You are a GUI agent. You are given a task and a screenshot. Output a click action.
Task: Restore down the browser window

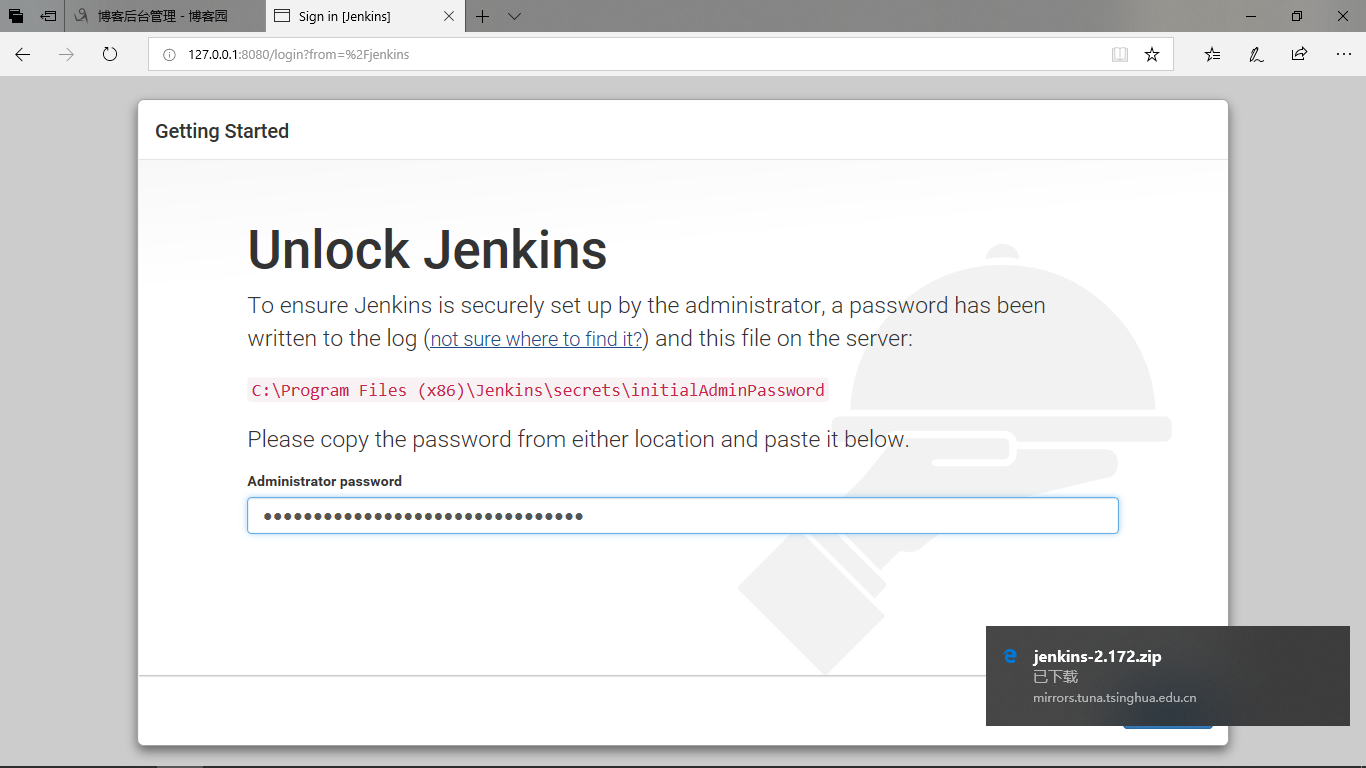pos(1297,16)
